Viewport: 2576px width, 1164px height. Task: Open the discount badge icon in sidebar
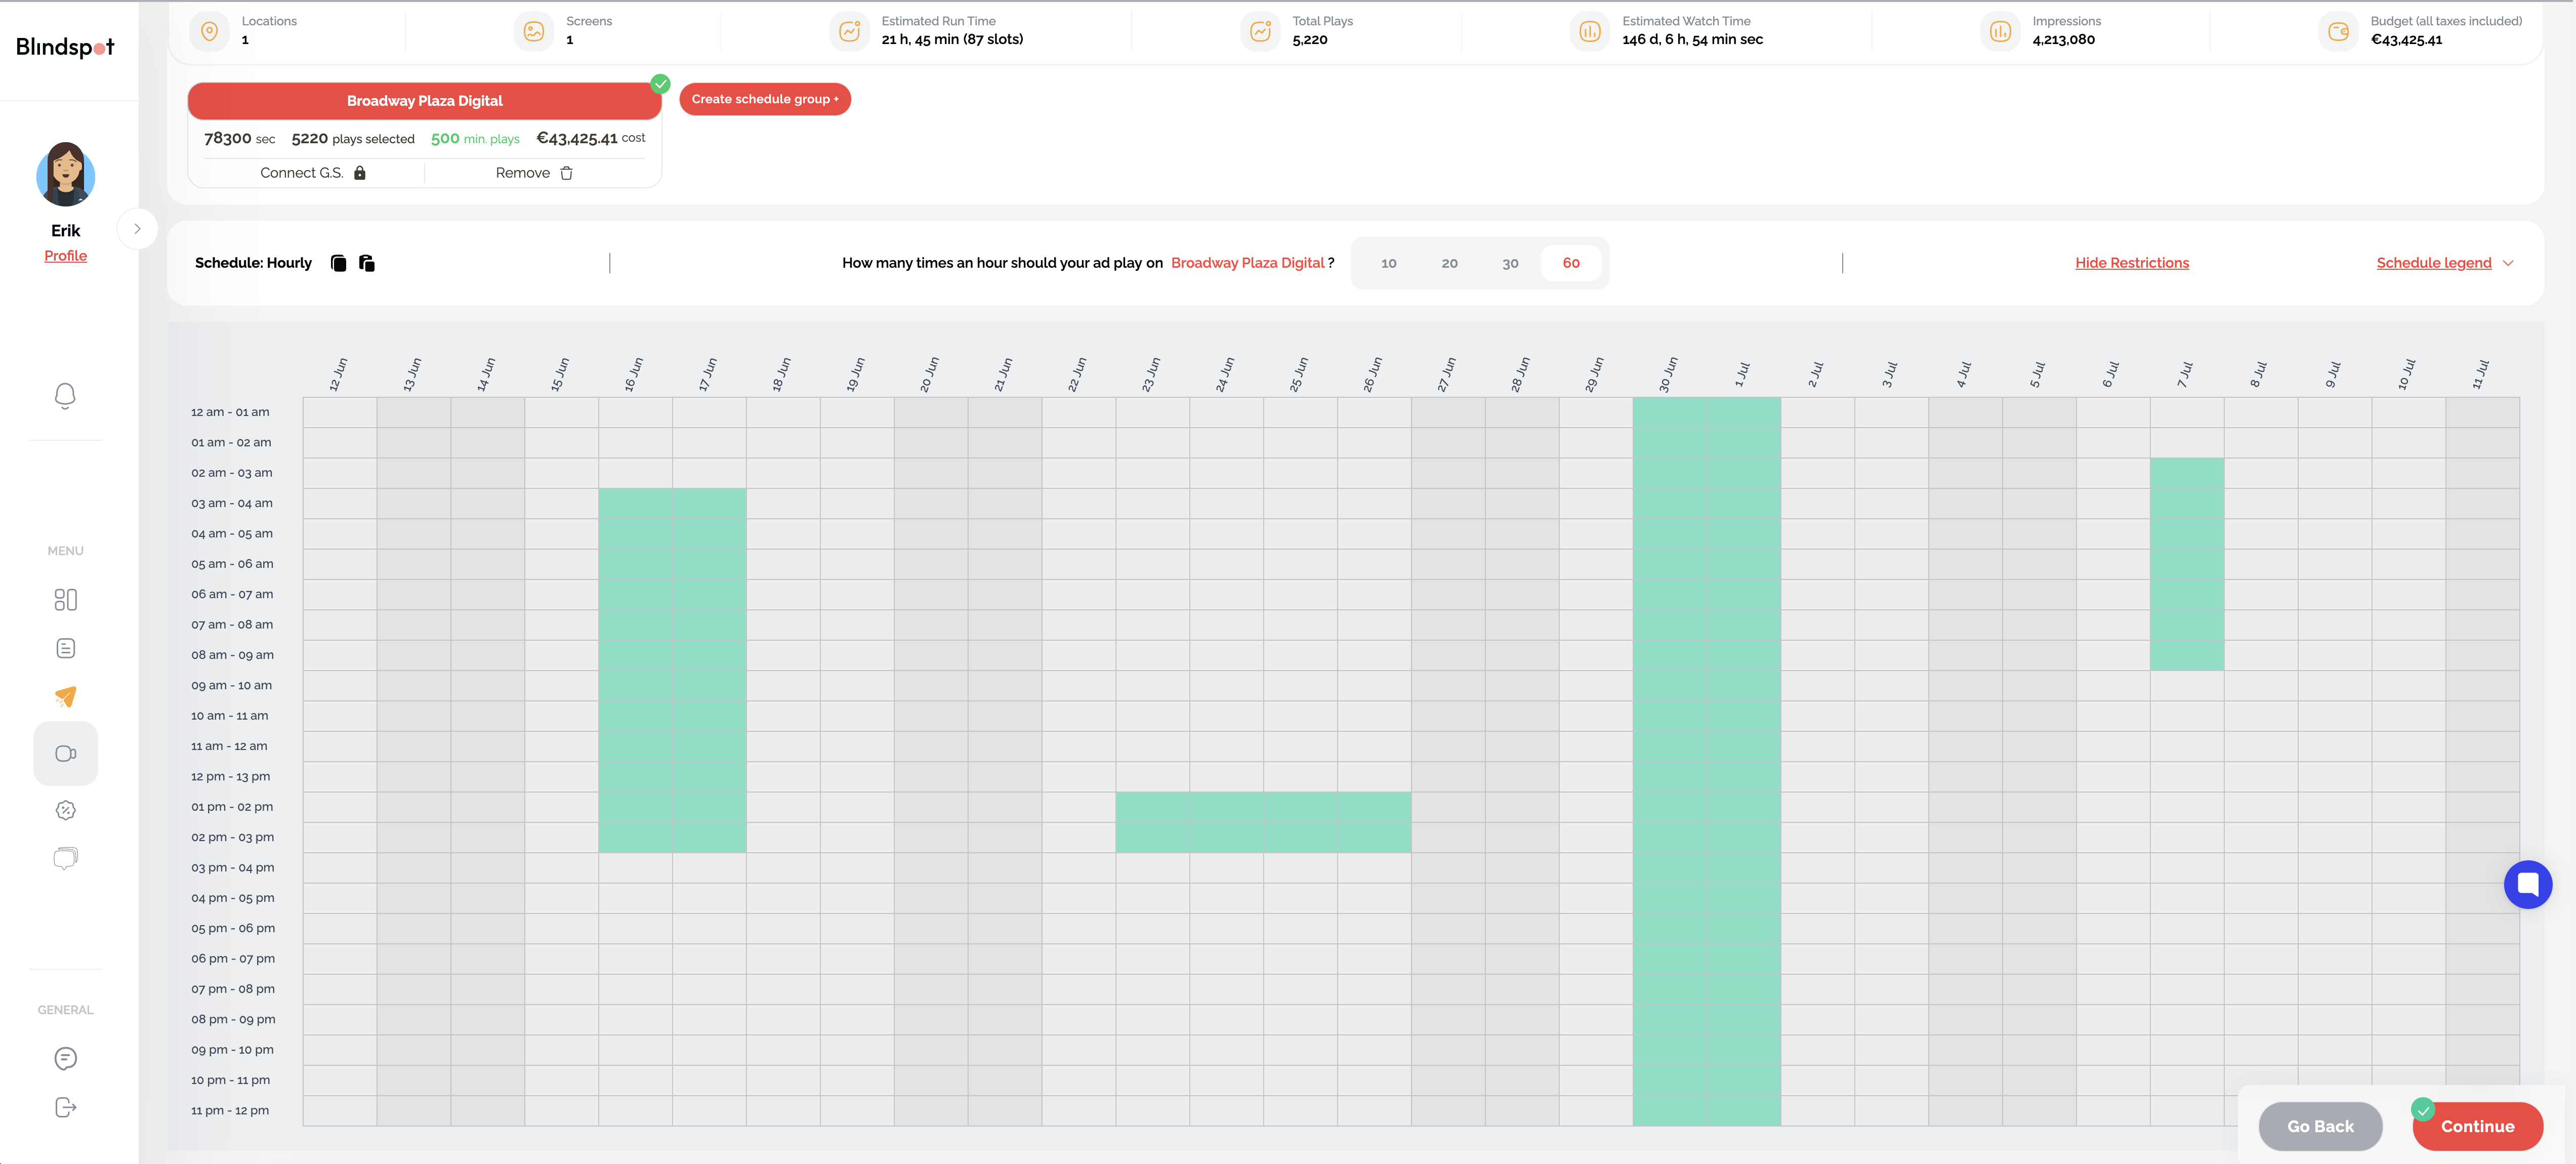click(65, 810)
